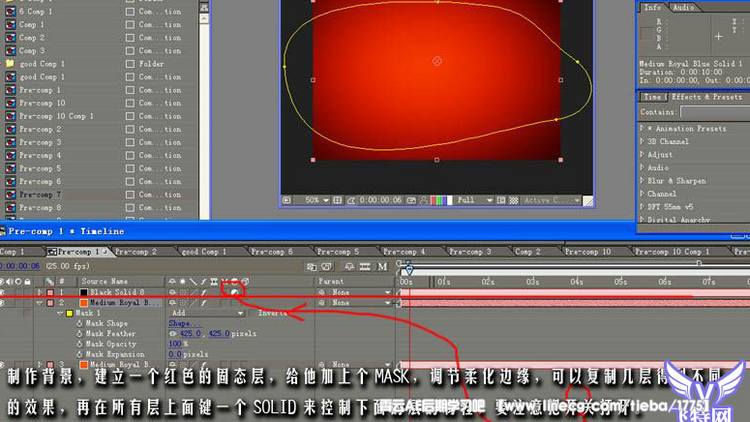Click the time reference icon beside the viewer timecode
Screen dimensions: 750x422
point(351,200)
